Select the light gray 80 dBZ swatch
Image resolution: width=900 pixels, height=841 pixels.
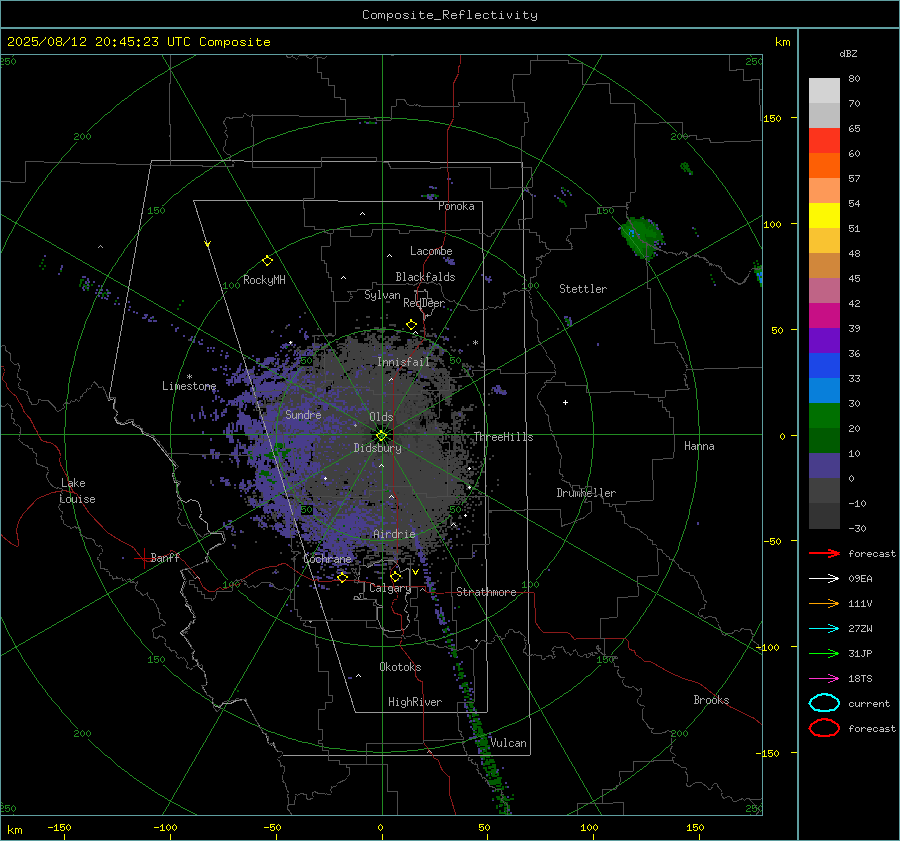(x=824, y=91)
